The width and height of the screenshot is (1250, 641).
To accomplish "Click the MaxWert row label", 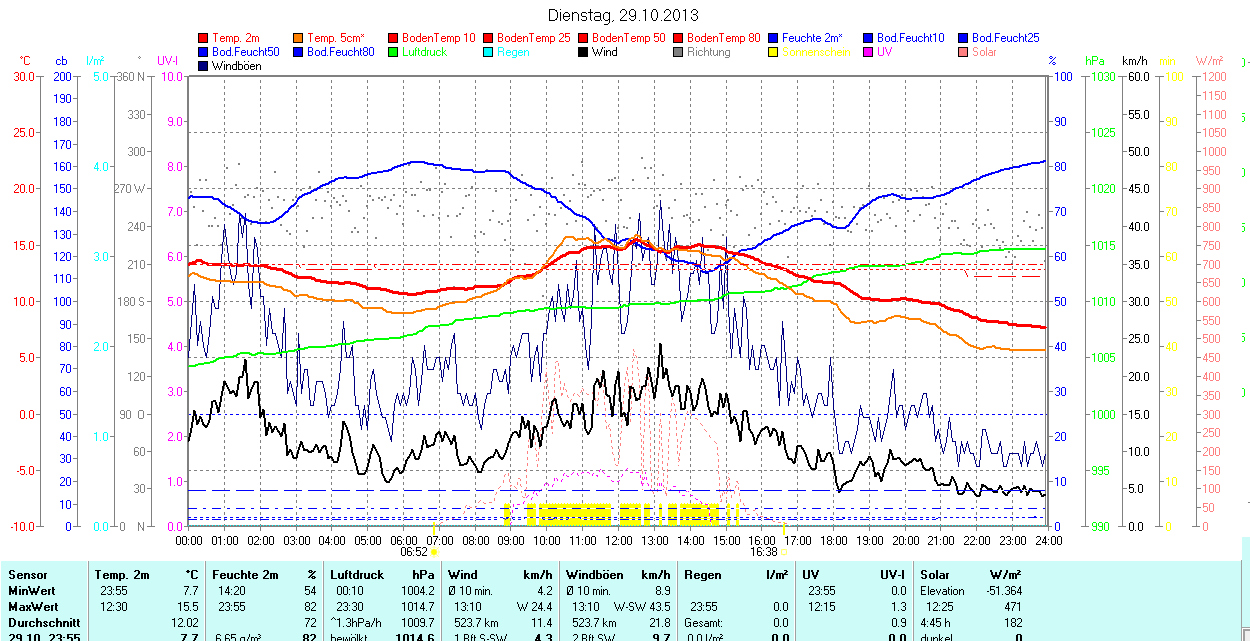I will coord(33,607).
